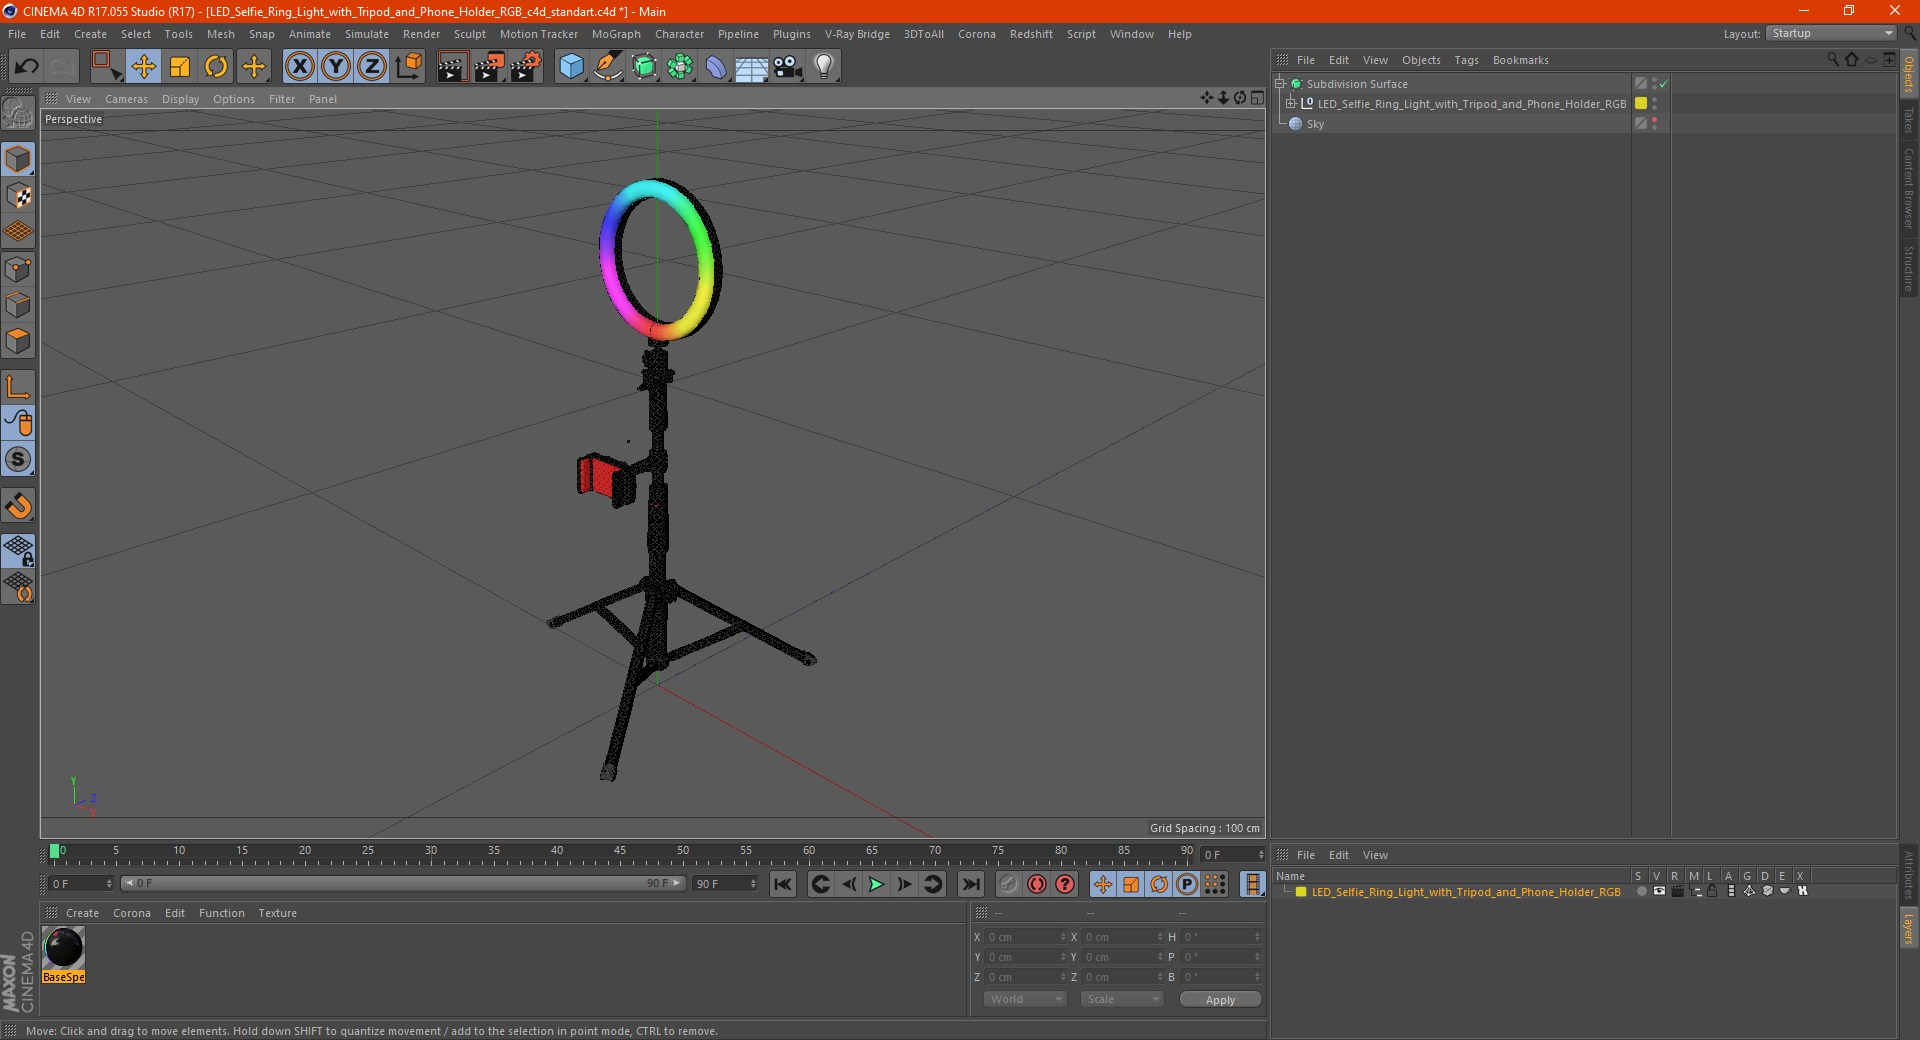
Task: Select the Sky object in tree
Action: 1315,124
